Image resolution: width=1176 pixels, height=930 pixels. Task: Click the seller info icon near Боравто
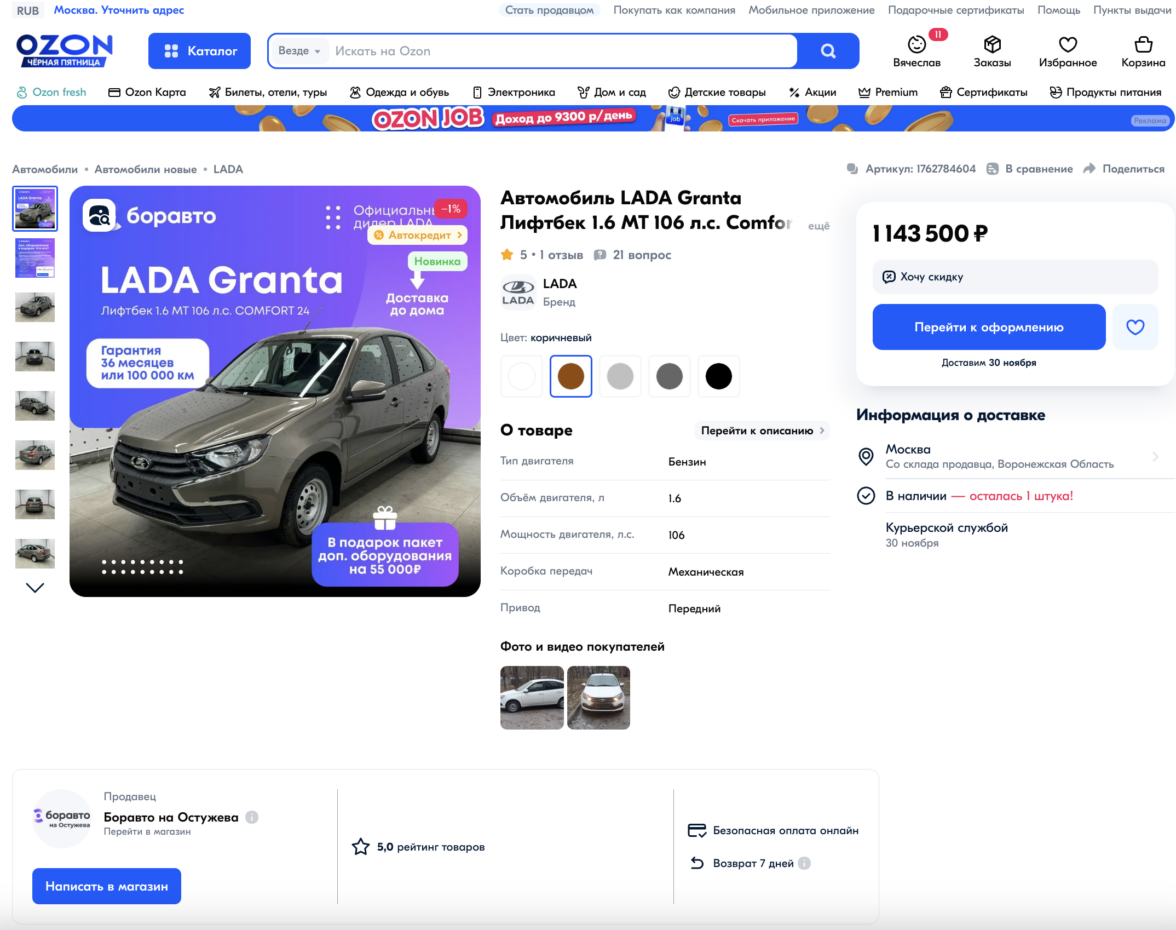(252, 818)
